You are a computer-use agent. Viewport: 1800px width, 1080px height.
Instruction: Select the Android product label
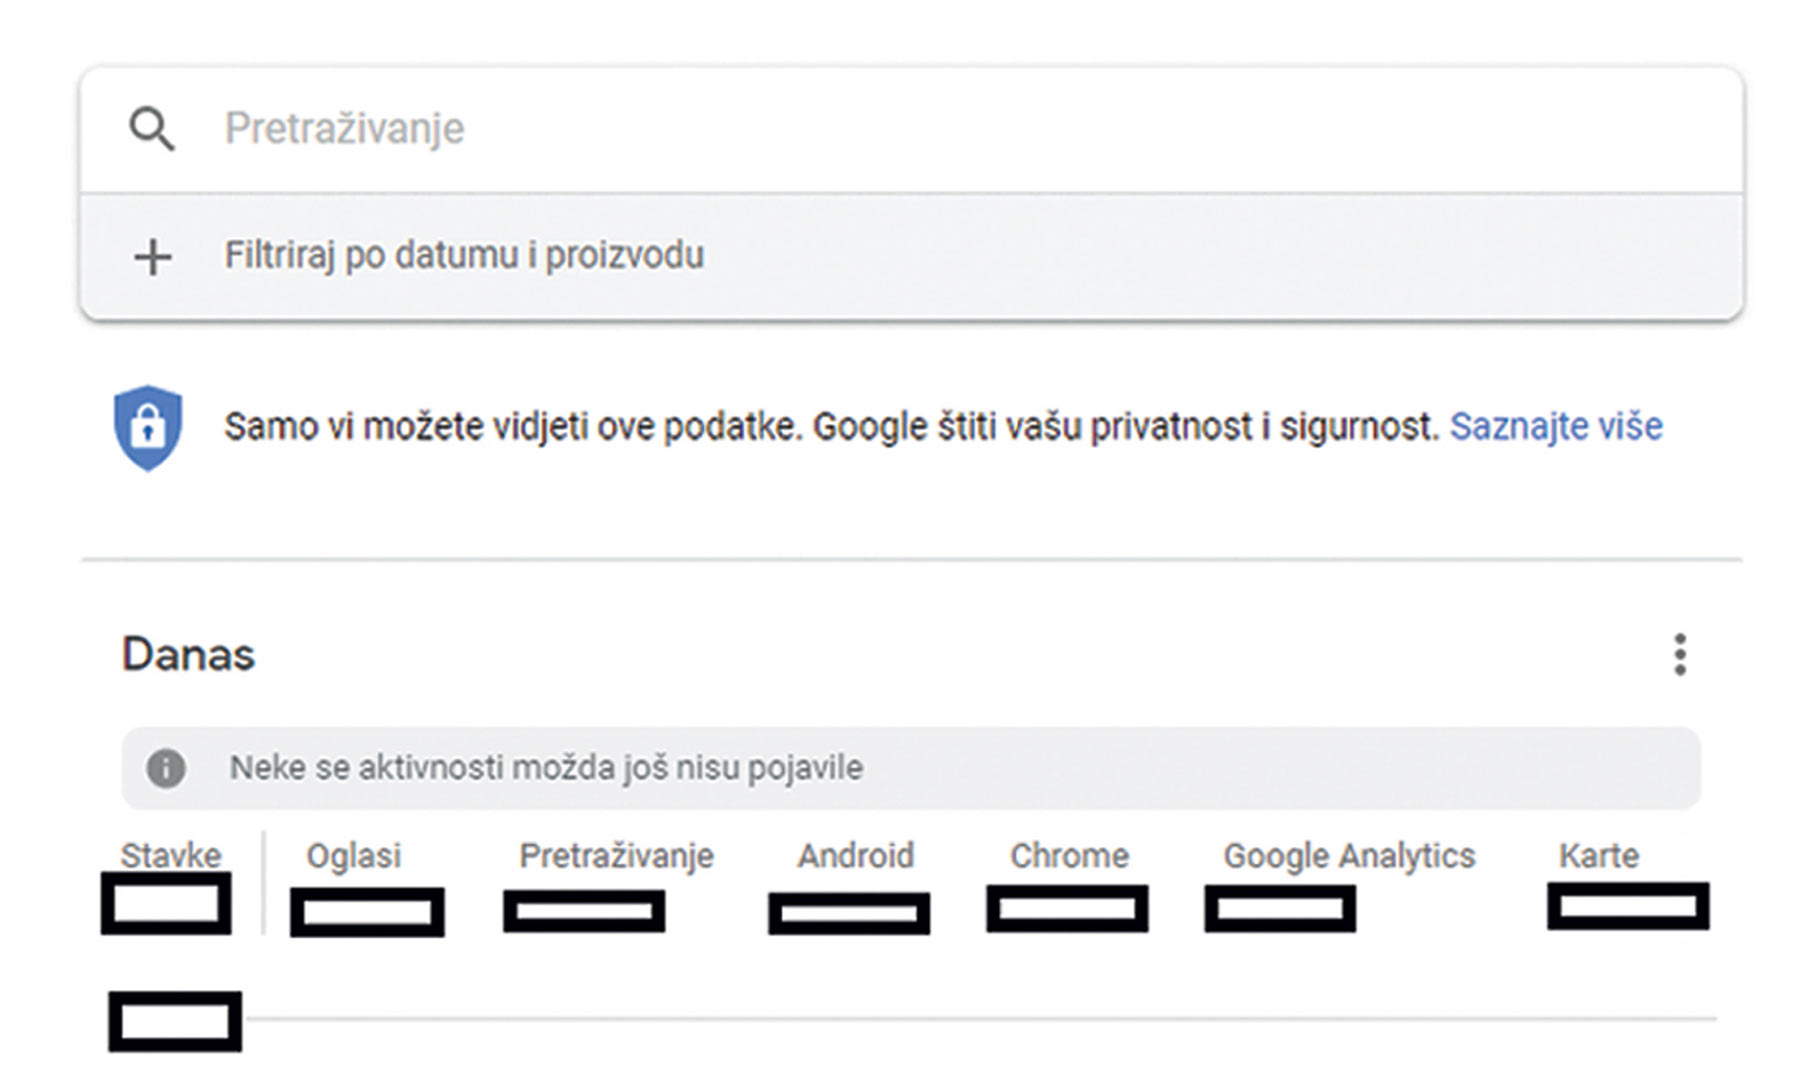click(855, 856)
